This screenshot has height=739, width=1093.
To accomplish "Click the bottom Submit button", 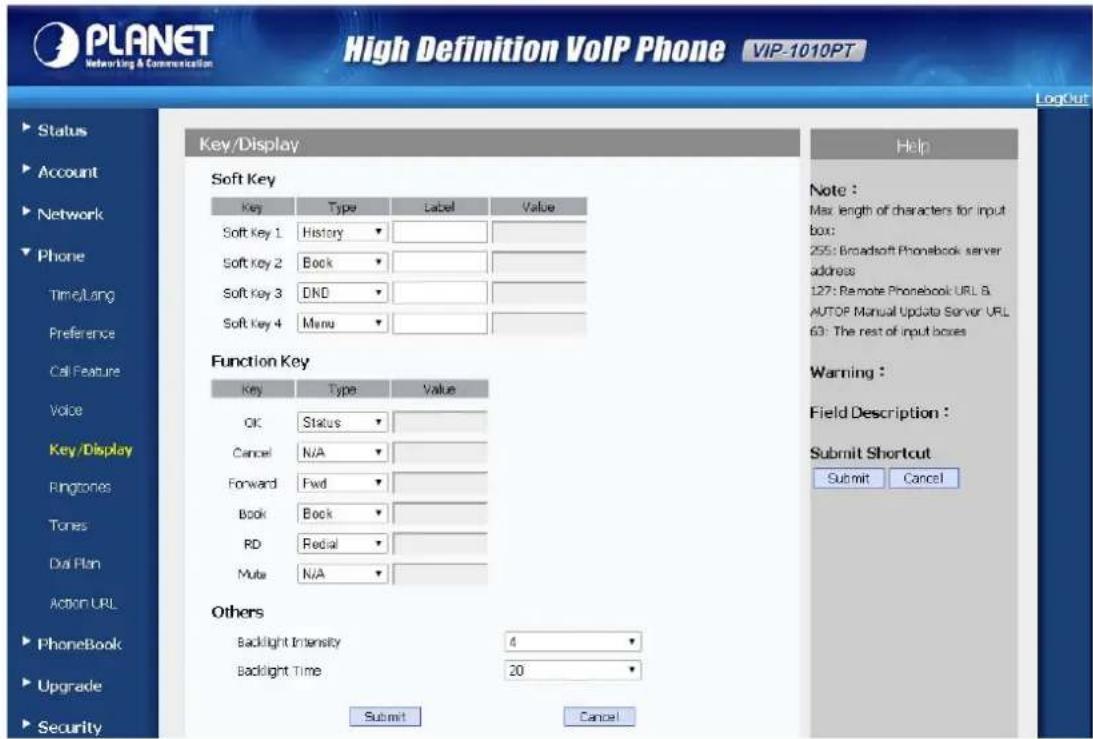I will [x=385, y=717].
